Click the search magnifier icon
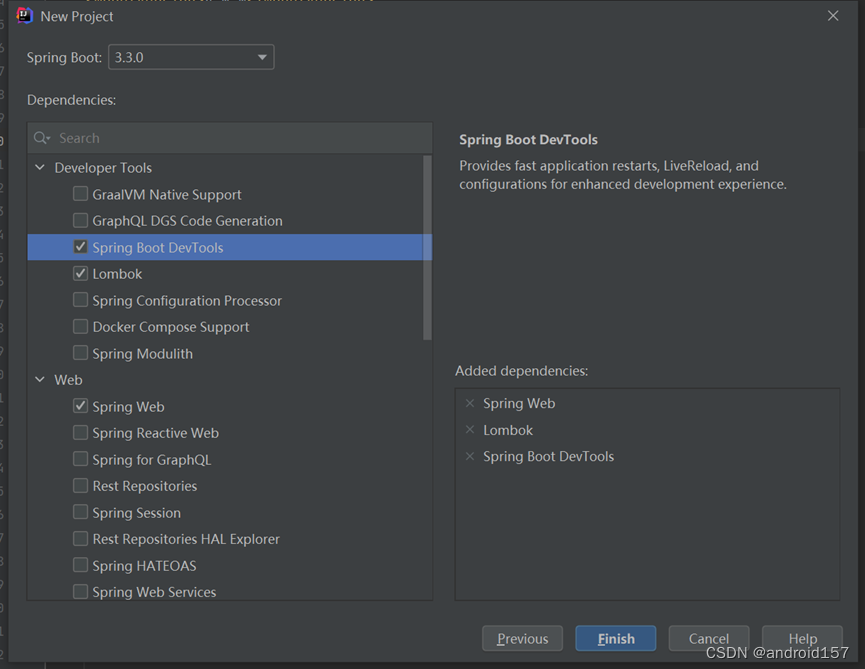This screenshot has width=865, height=669. click(x=41, y=138)
